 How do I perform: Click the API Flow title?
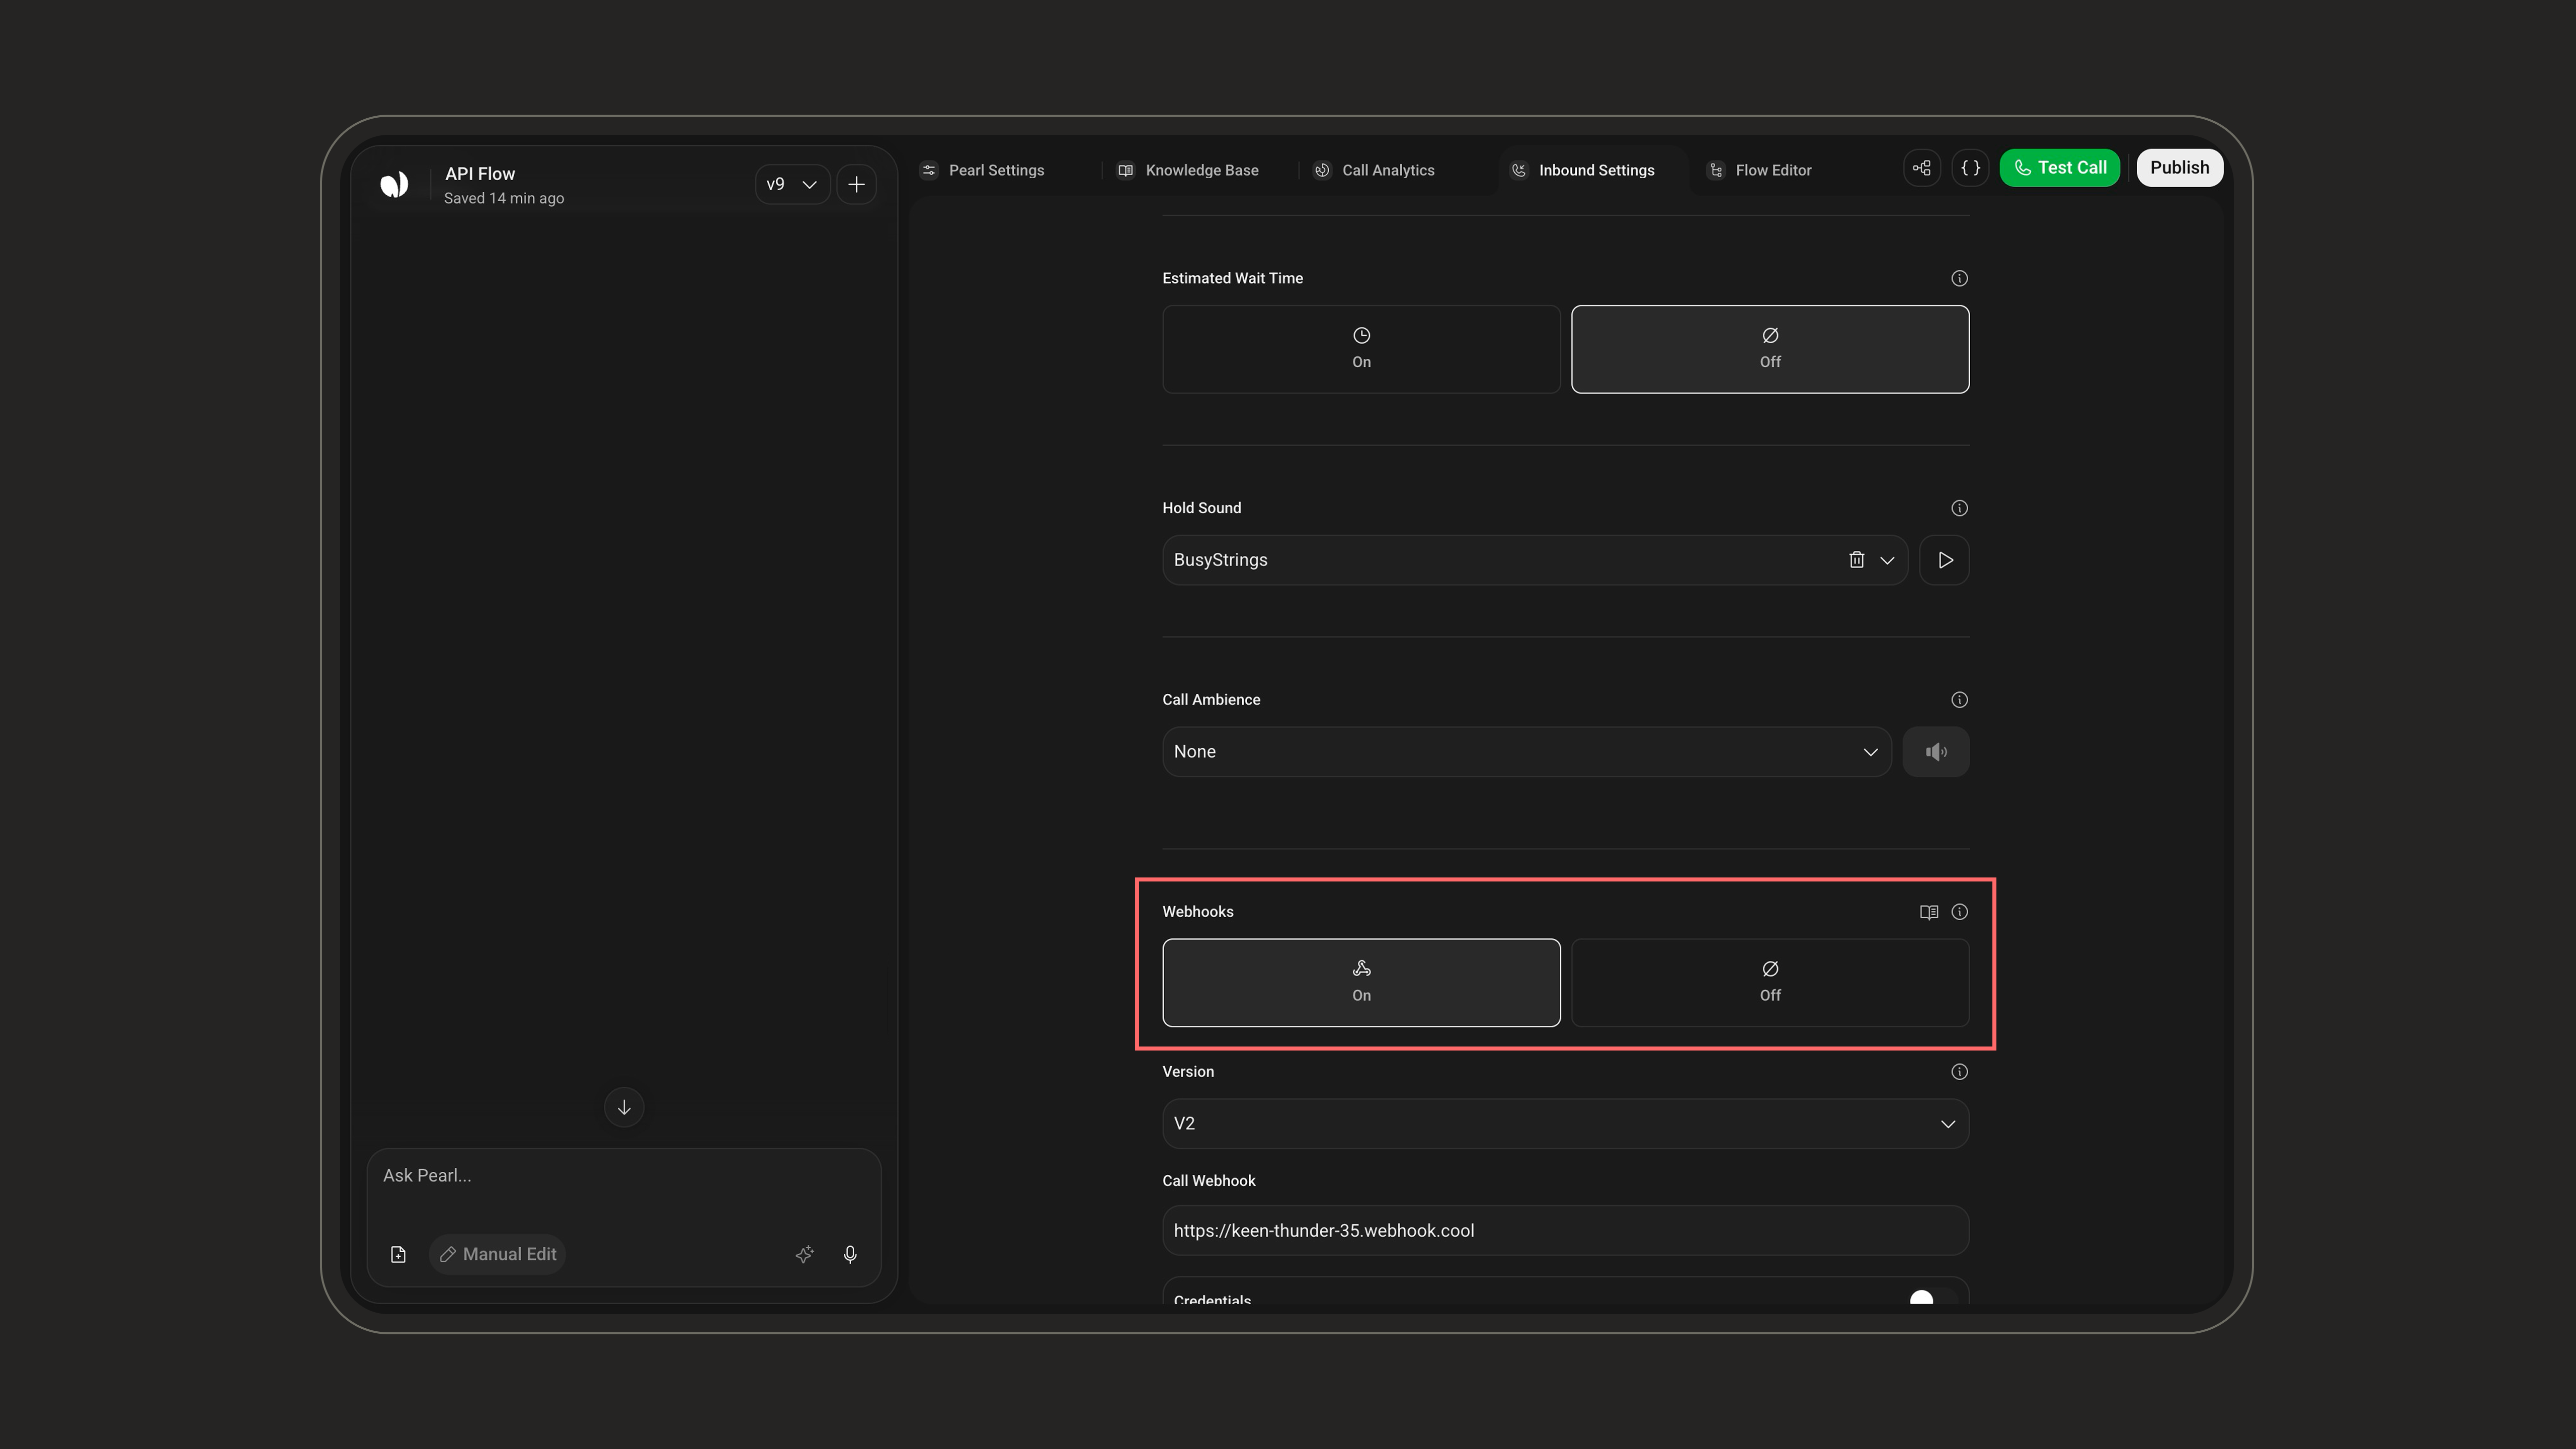[480, 174]
